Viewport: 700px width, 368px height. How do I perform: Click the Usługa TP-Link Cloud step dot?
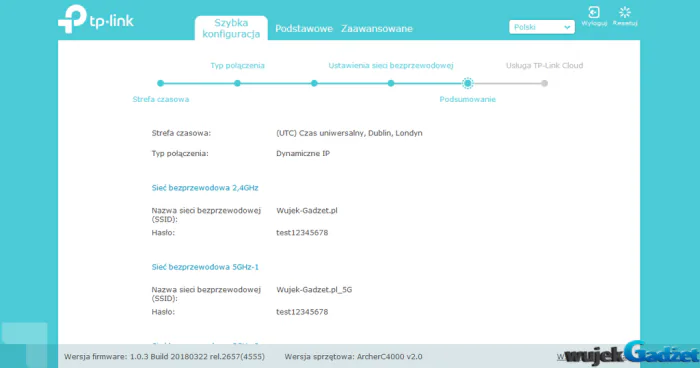(544, 83)
